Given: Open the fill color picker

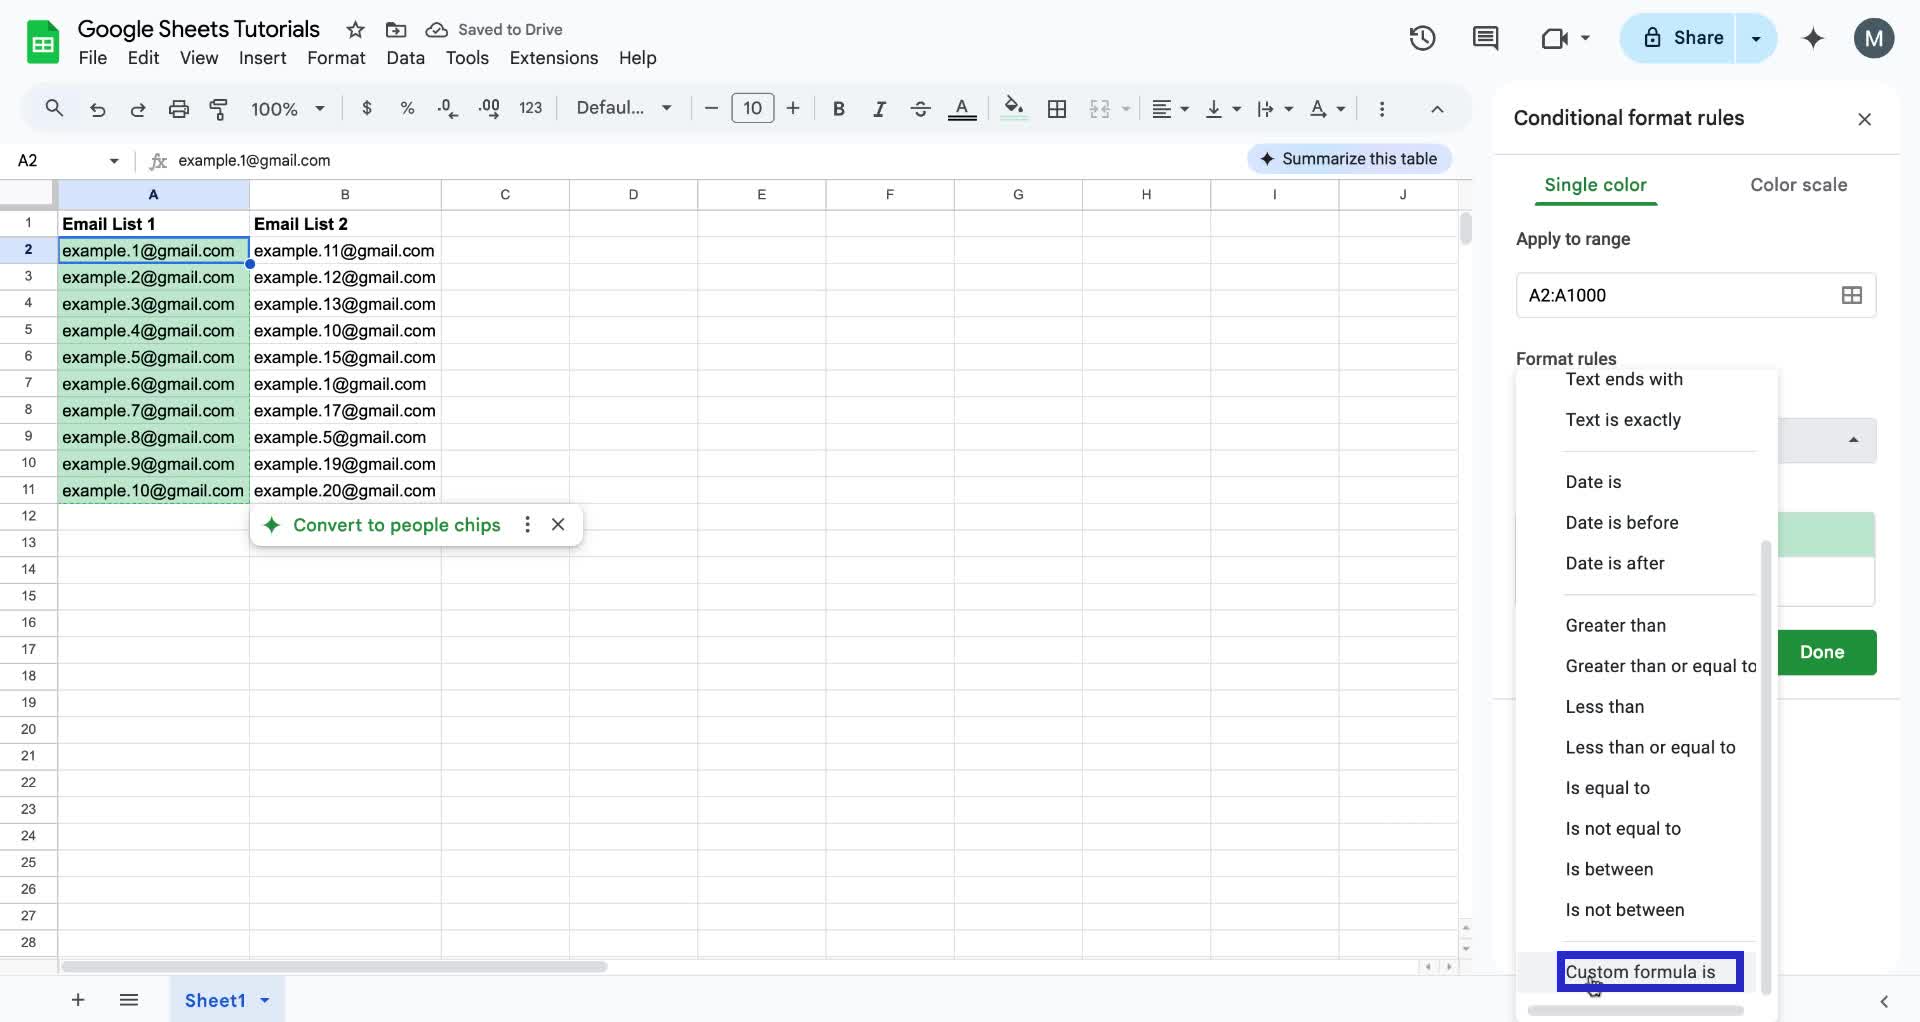Looking at the screenshot, I should tap(1013, 108).
